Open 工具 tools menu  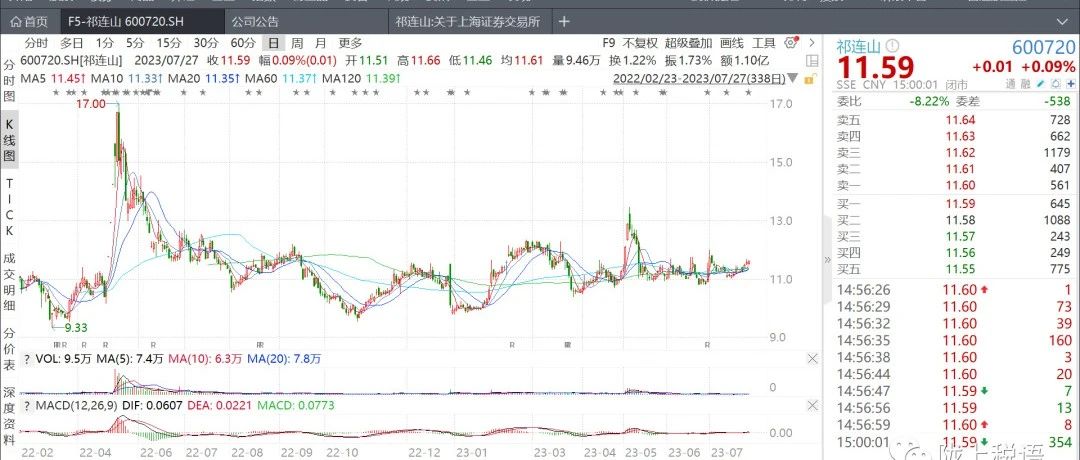click(763, 43)
